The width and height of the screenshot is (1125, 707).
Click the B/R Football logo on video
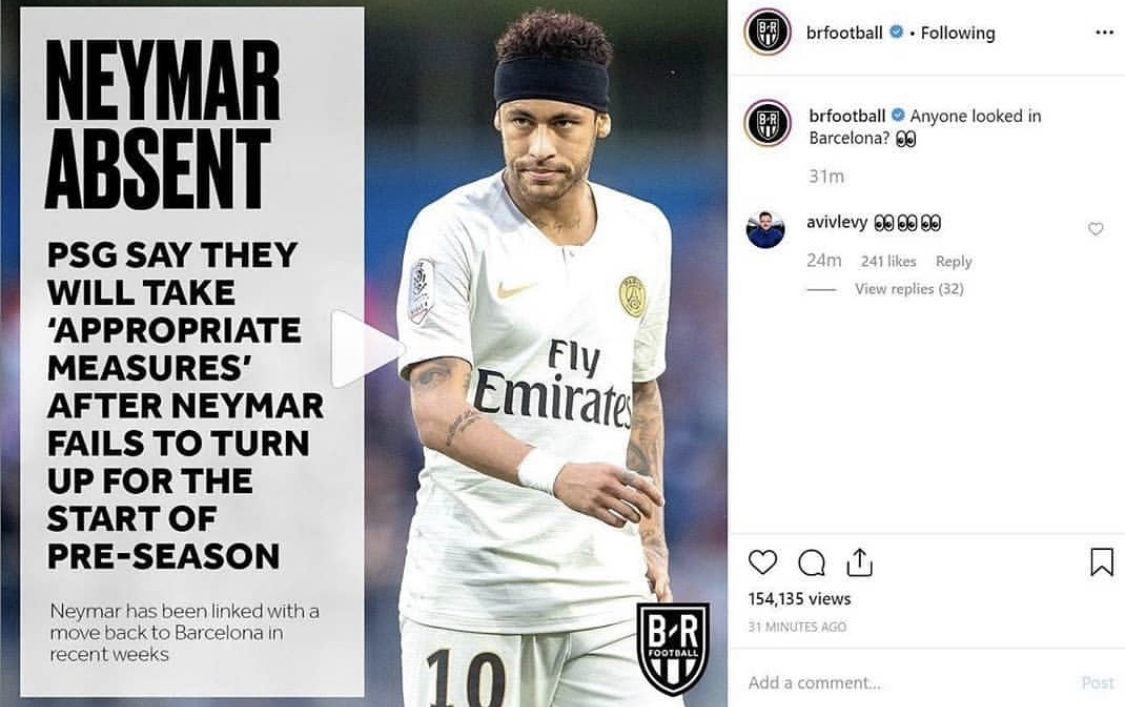(673, 649)
